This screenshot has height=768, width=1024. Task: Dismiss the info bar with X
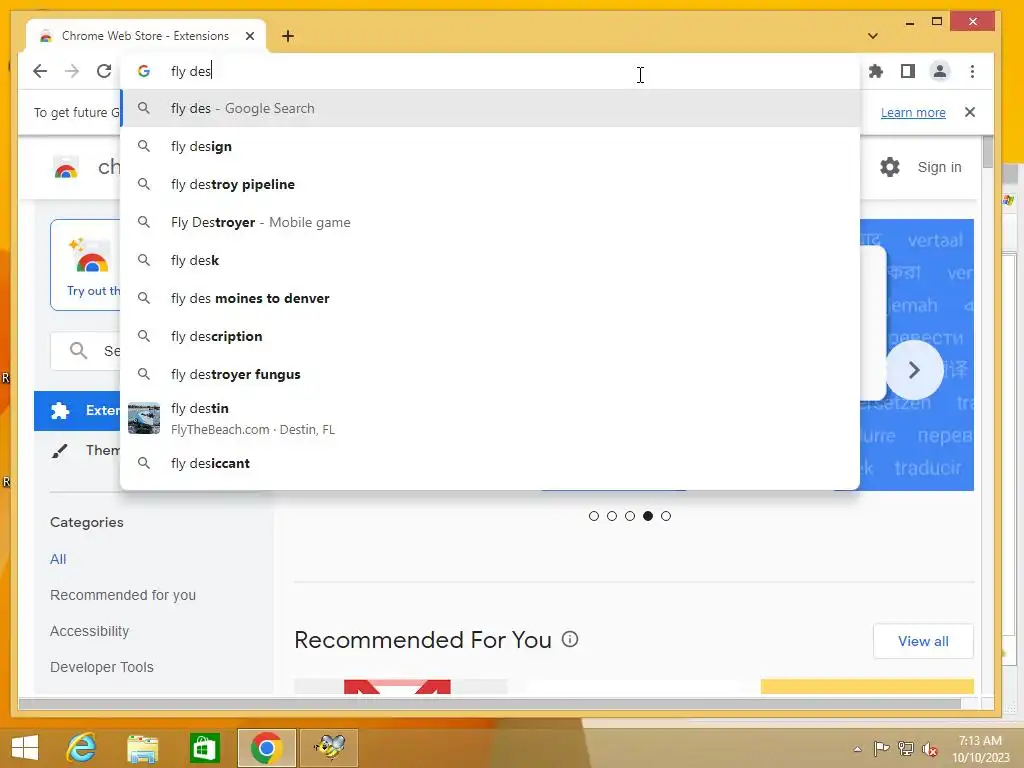tap(970, 112)
